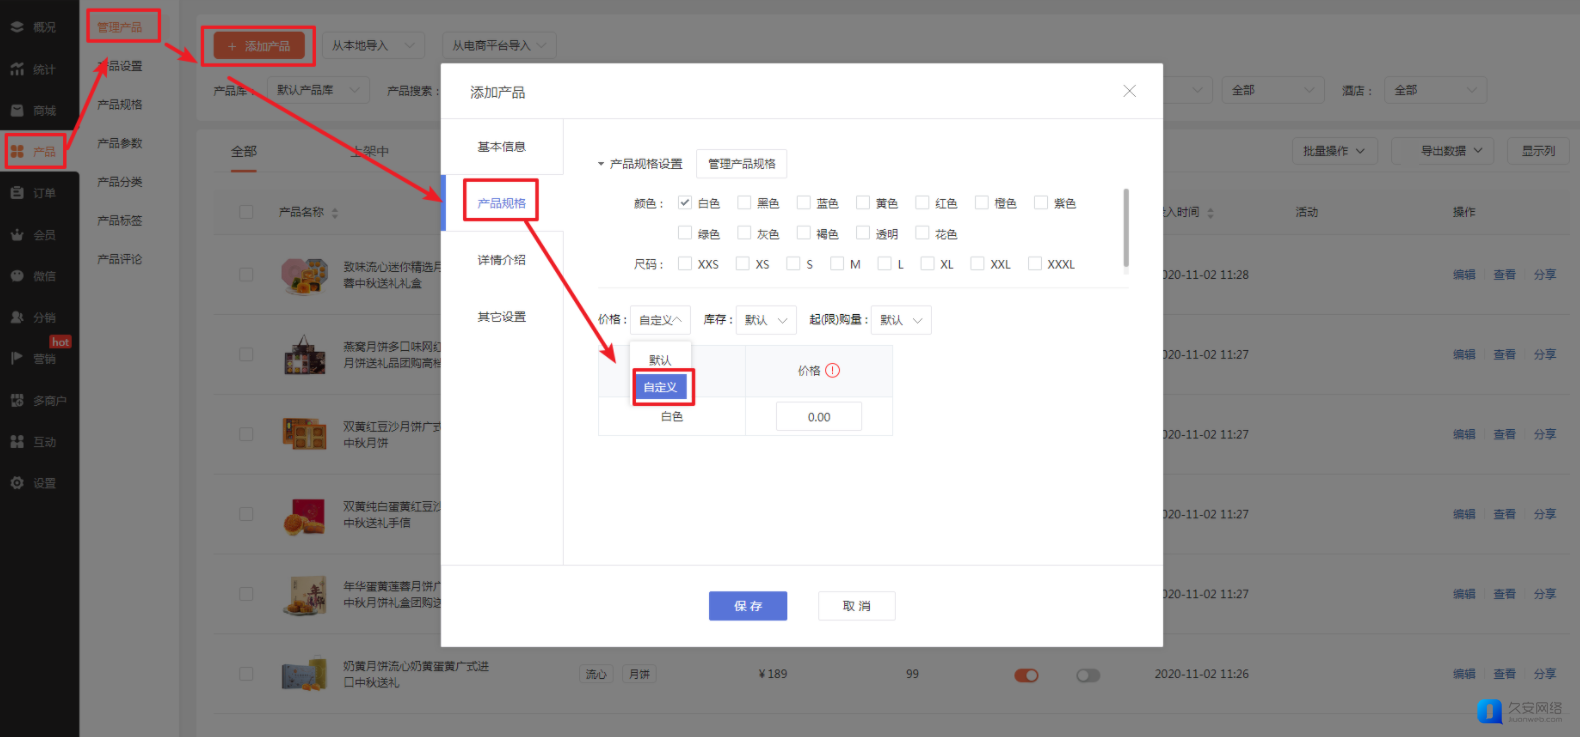Image resolution: width=1580 pixels, height=737 pixels.
Task: Expand the 库存 stock dropdown
Action: click(766, 320)
